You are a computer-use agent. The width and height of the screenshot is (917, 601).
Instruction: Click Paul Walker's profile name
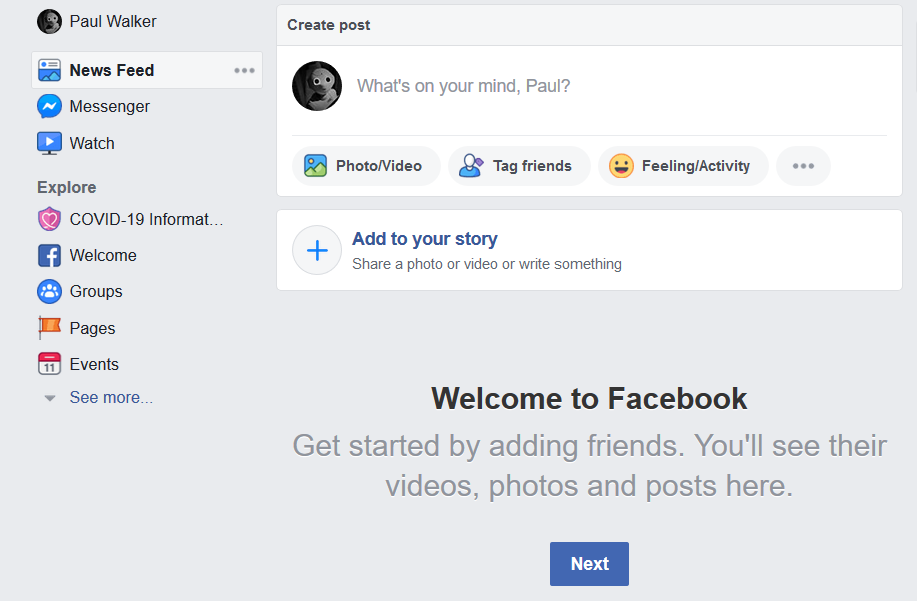tap(113, 21)
